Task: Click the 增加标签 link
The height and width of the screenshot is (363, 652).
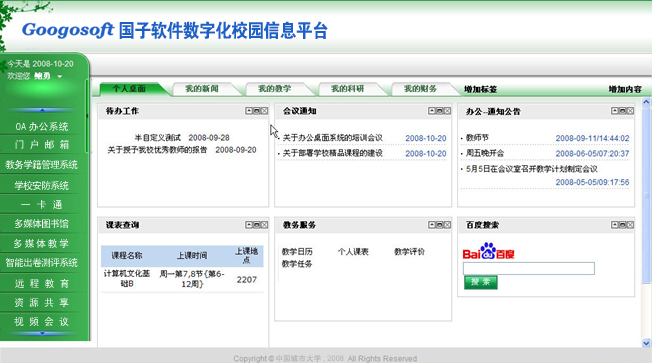Action: 480,89
